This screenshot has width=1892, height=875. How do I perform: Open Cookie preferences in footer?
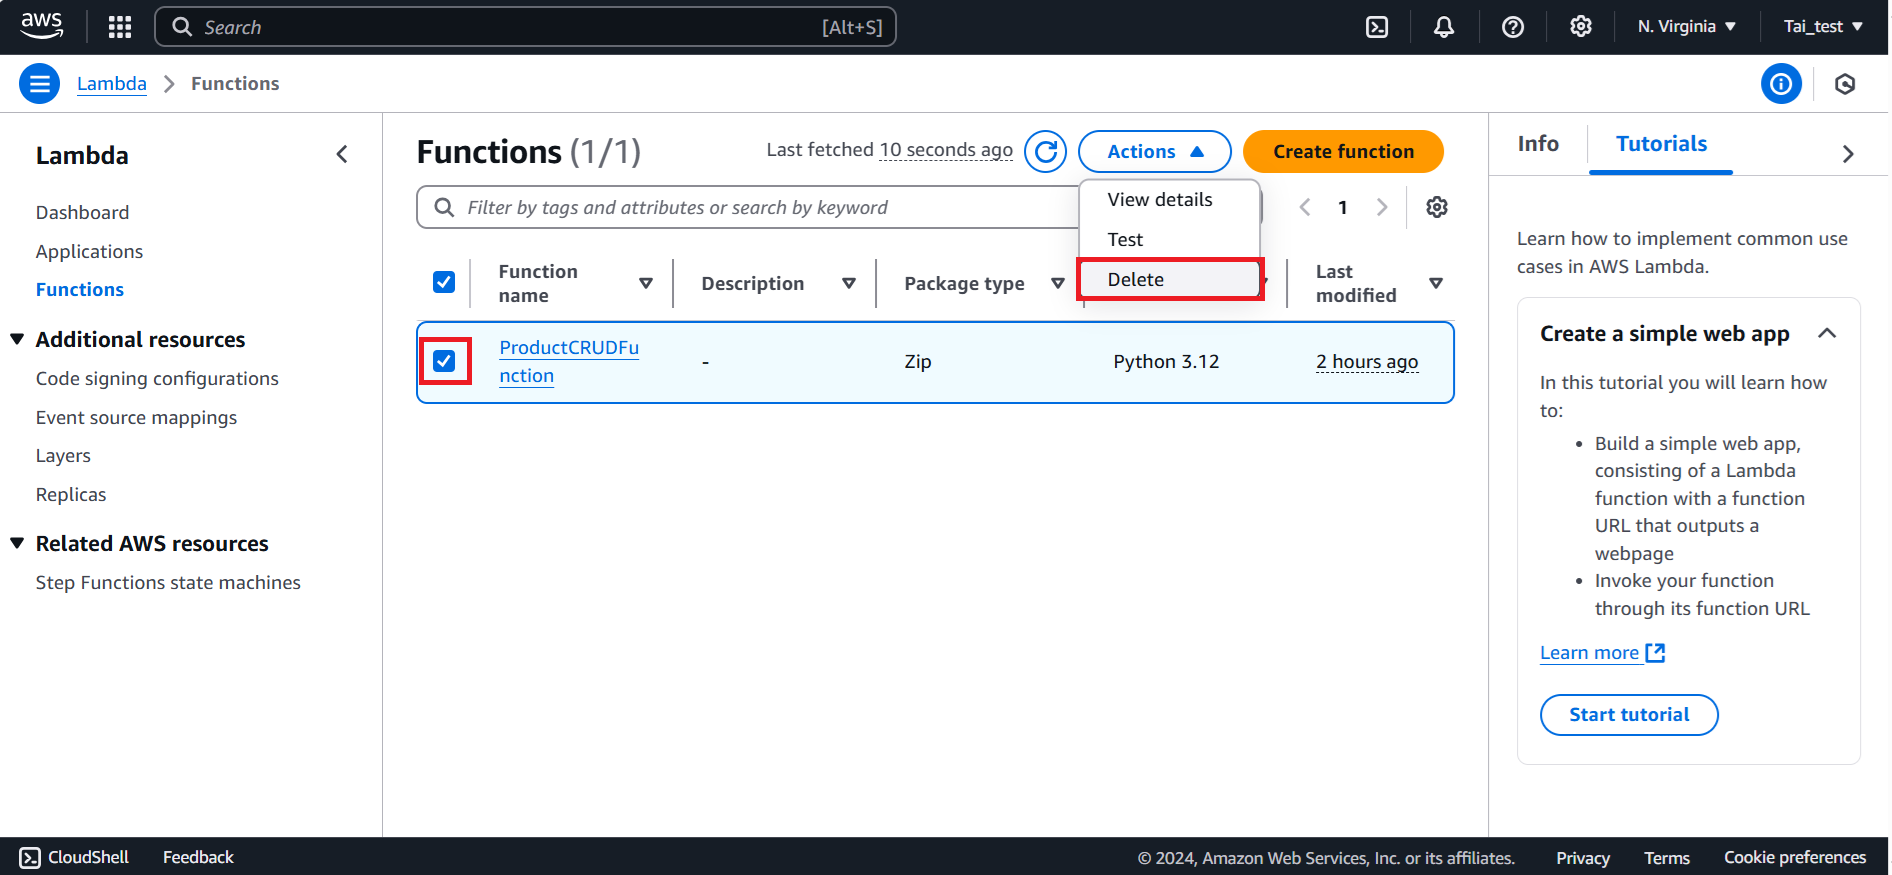pos(1795,858)
